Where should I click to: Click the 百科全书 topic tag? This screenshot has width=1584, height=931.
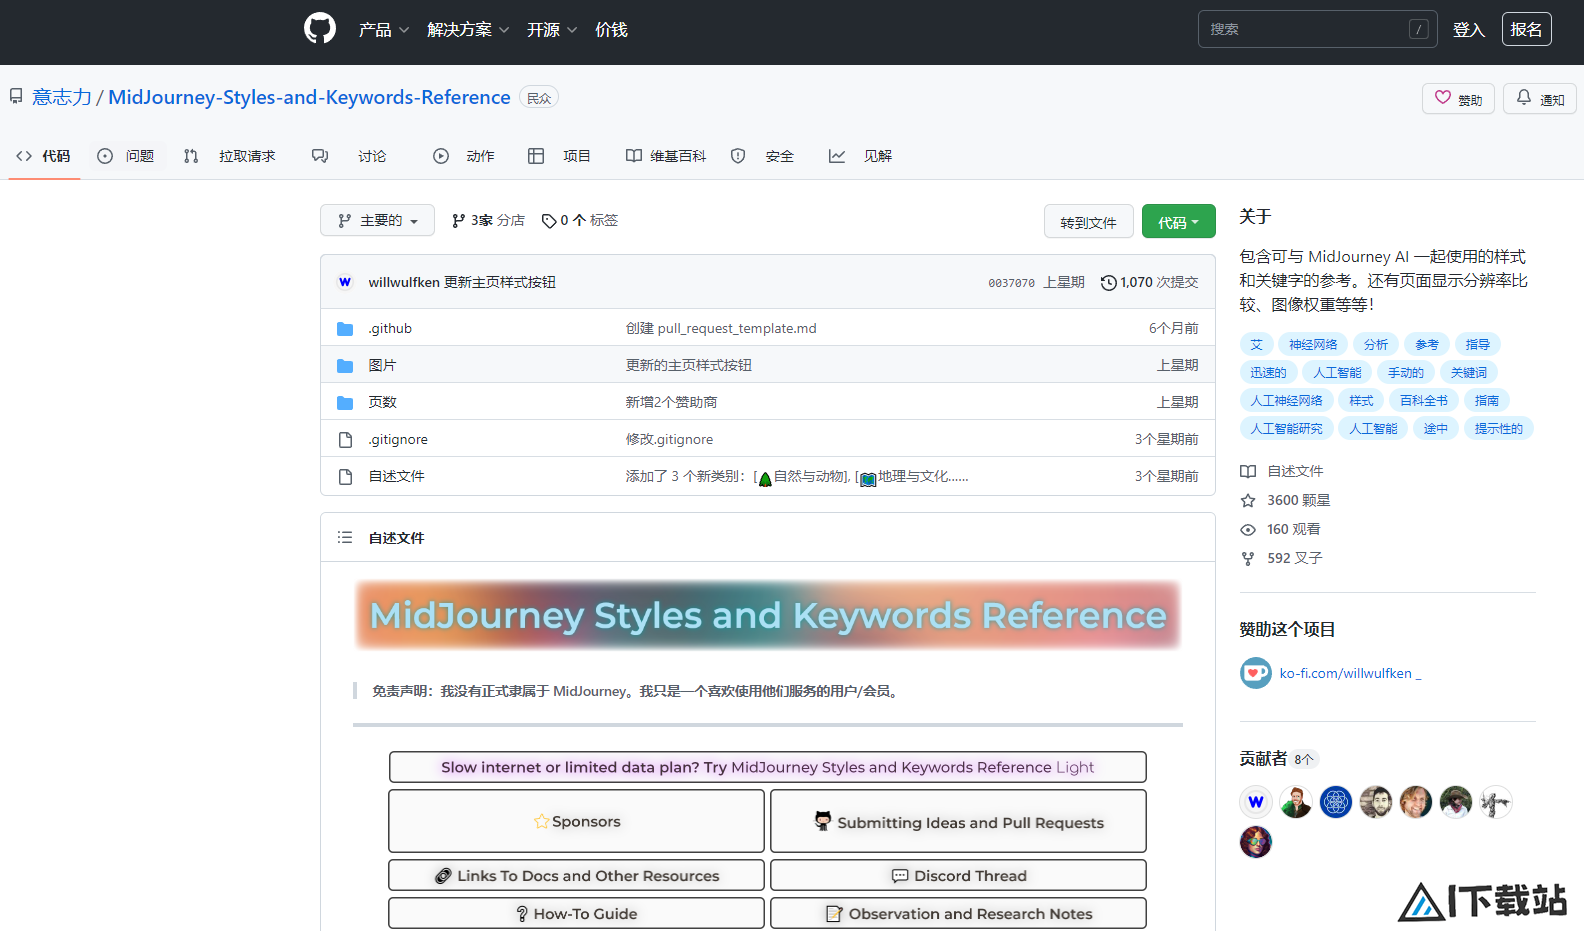(1423, 400)
